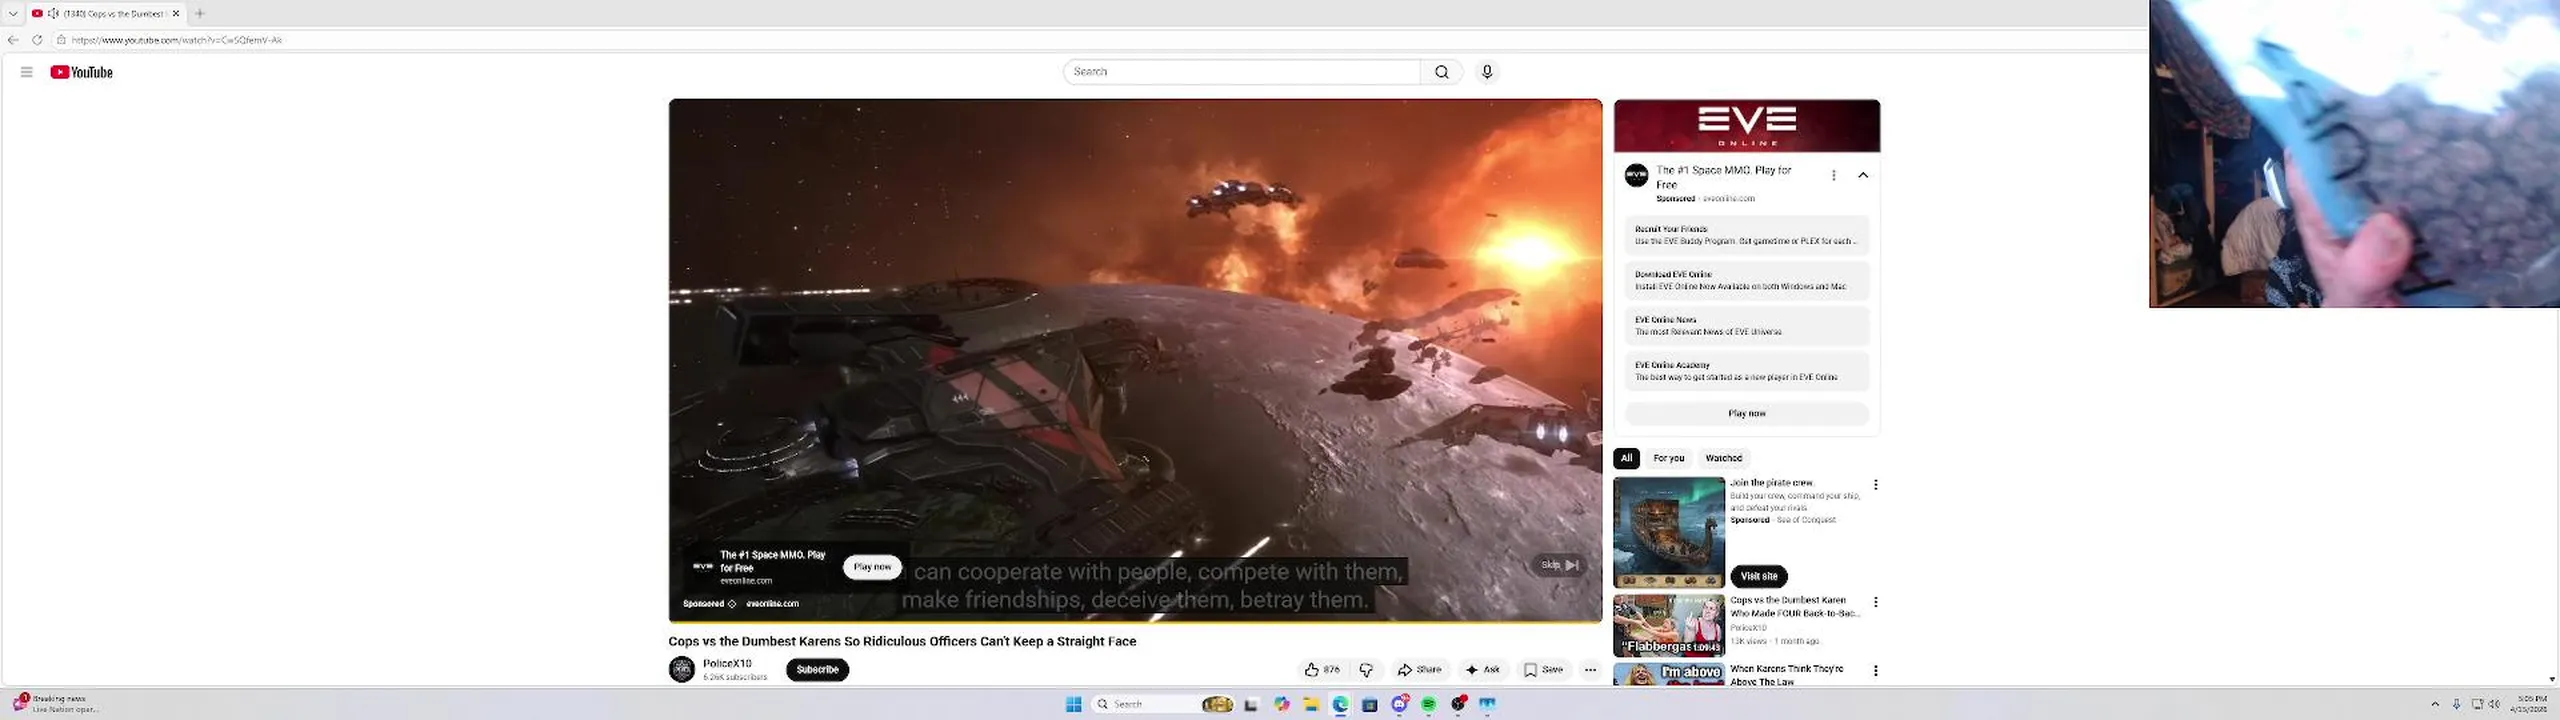This screenshot has height=720, width=2560.
Task: Click the EVE Online banner image
Action: click(x=1747, y=126)
